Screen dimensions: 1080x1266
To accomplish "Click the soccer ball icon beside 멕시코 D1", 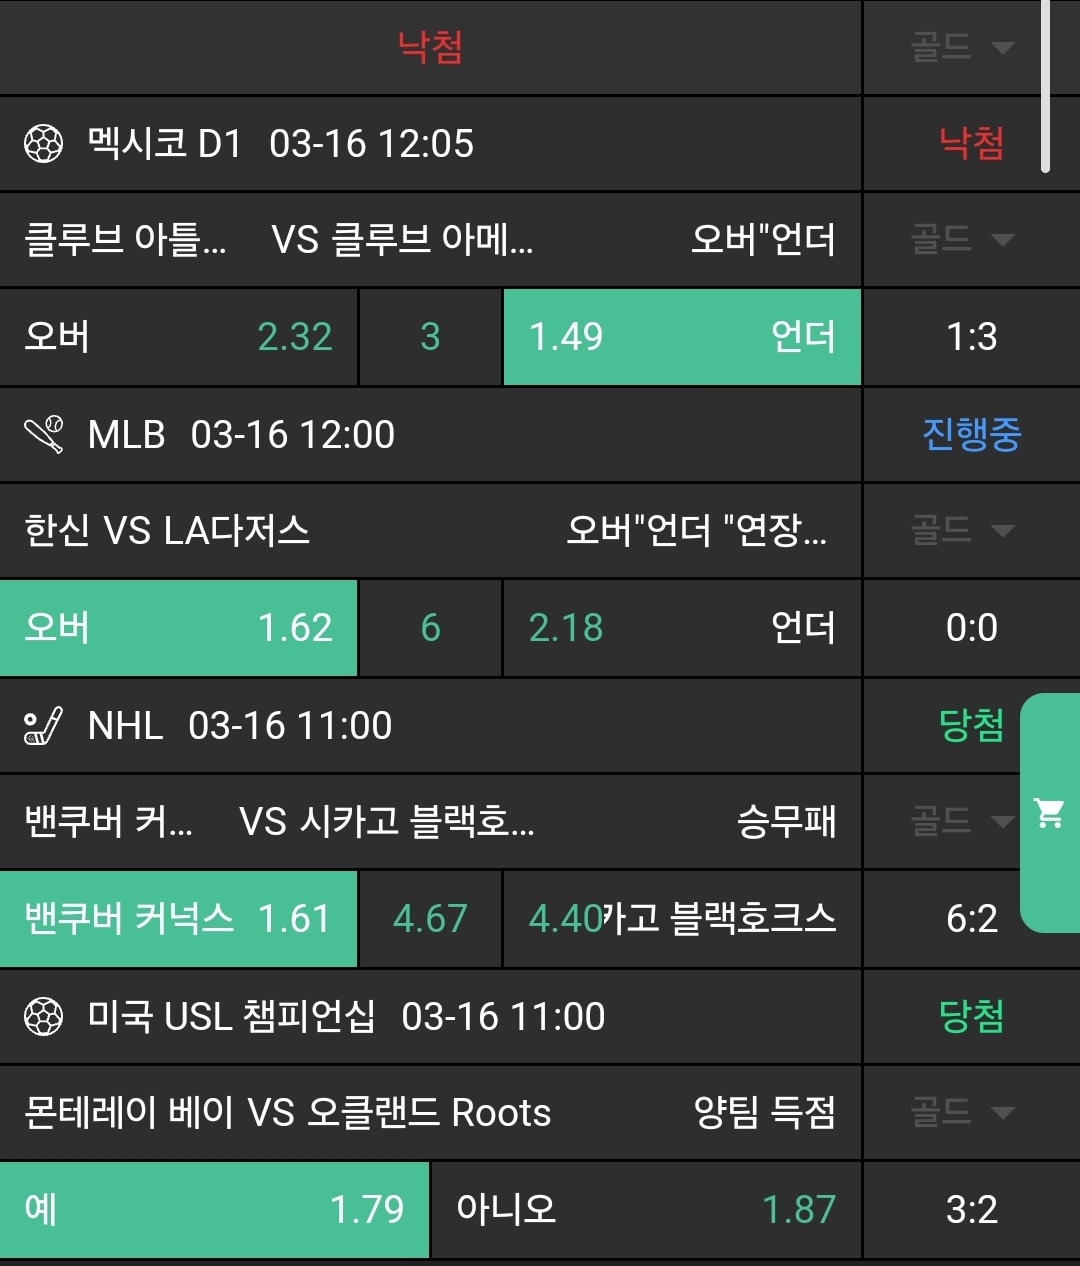I will (x=44, y=144).
